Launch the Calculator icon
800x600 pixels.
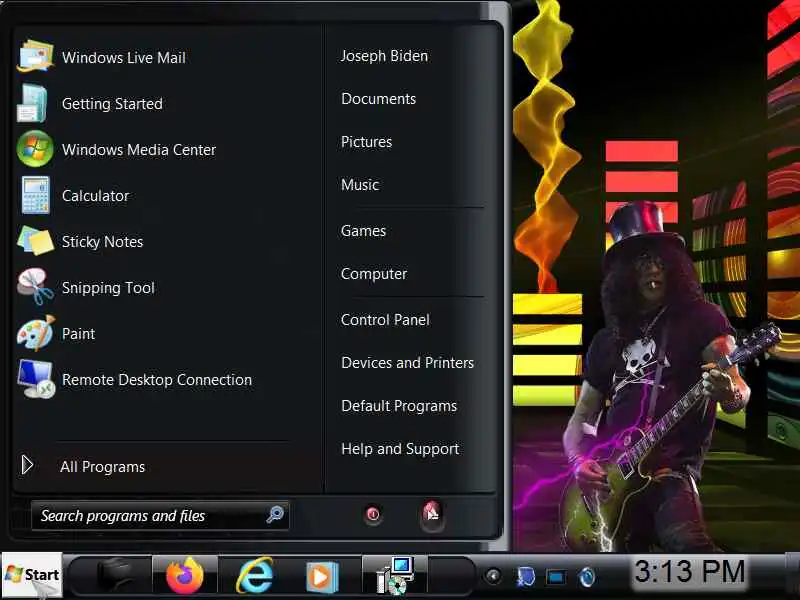(35, 195)
